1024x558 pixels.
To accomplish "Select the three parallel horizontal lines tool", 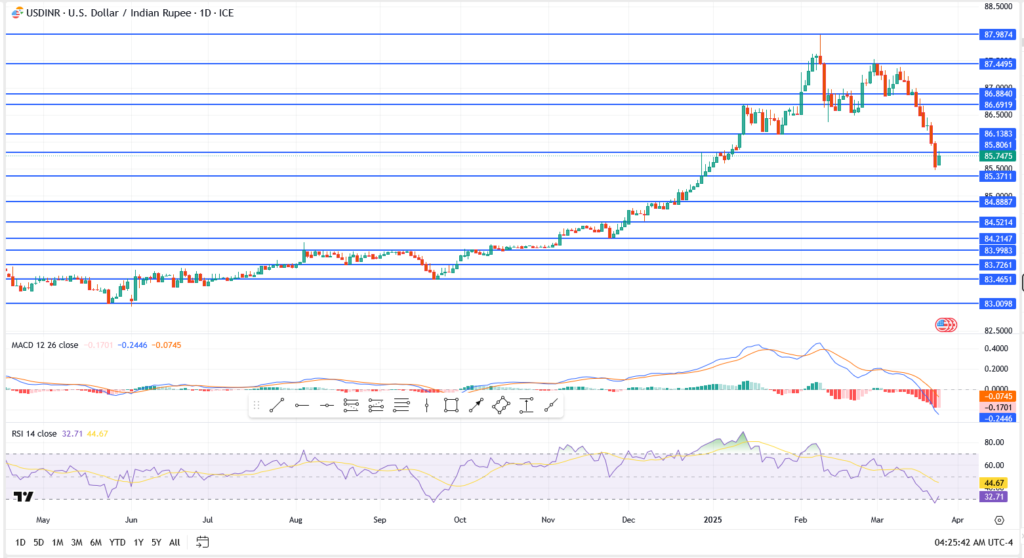I will [x=401, y=405].
